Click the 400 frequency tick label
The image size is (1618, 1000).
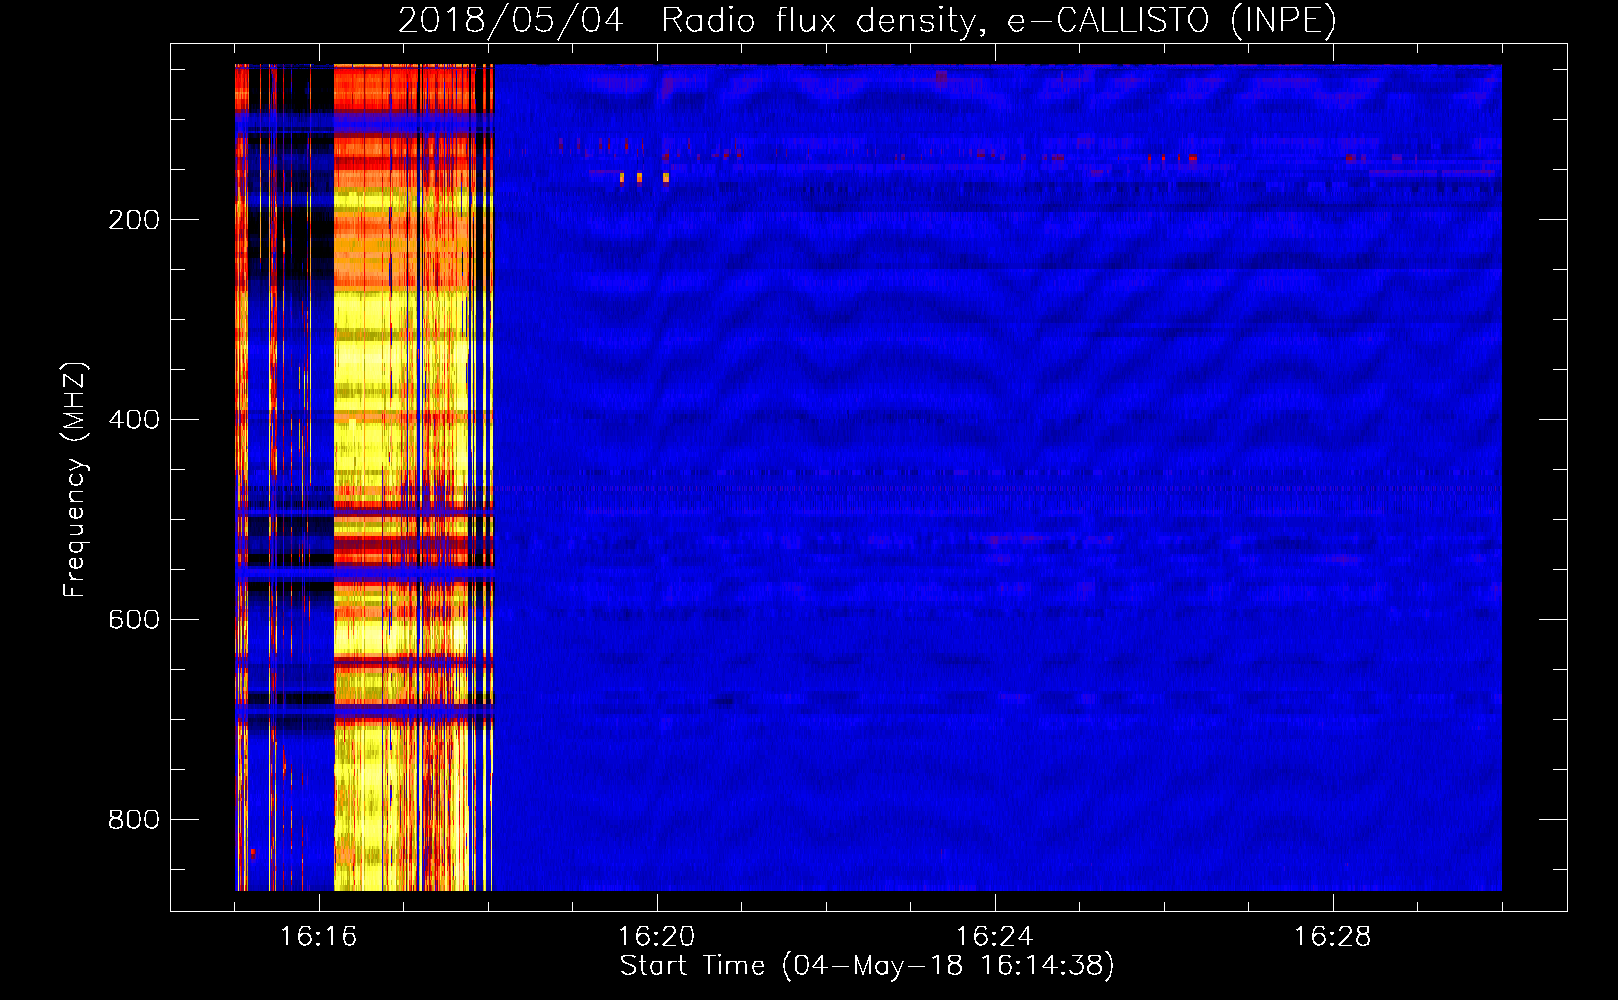(x=134, y=420)
